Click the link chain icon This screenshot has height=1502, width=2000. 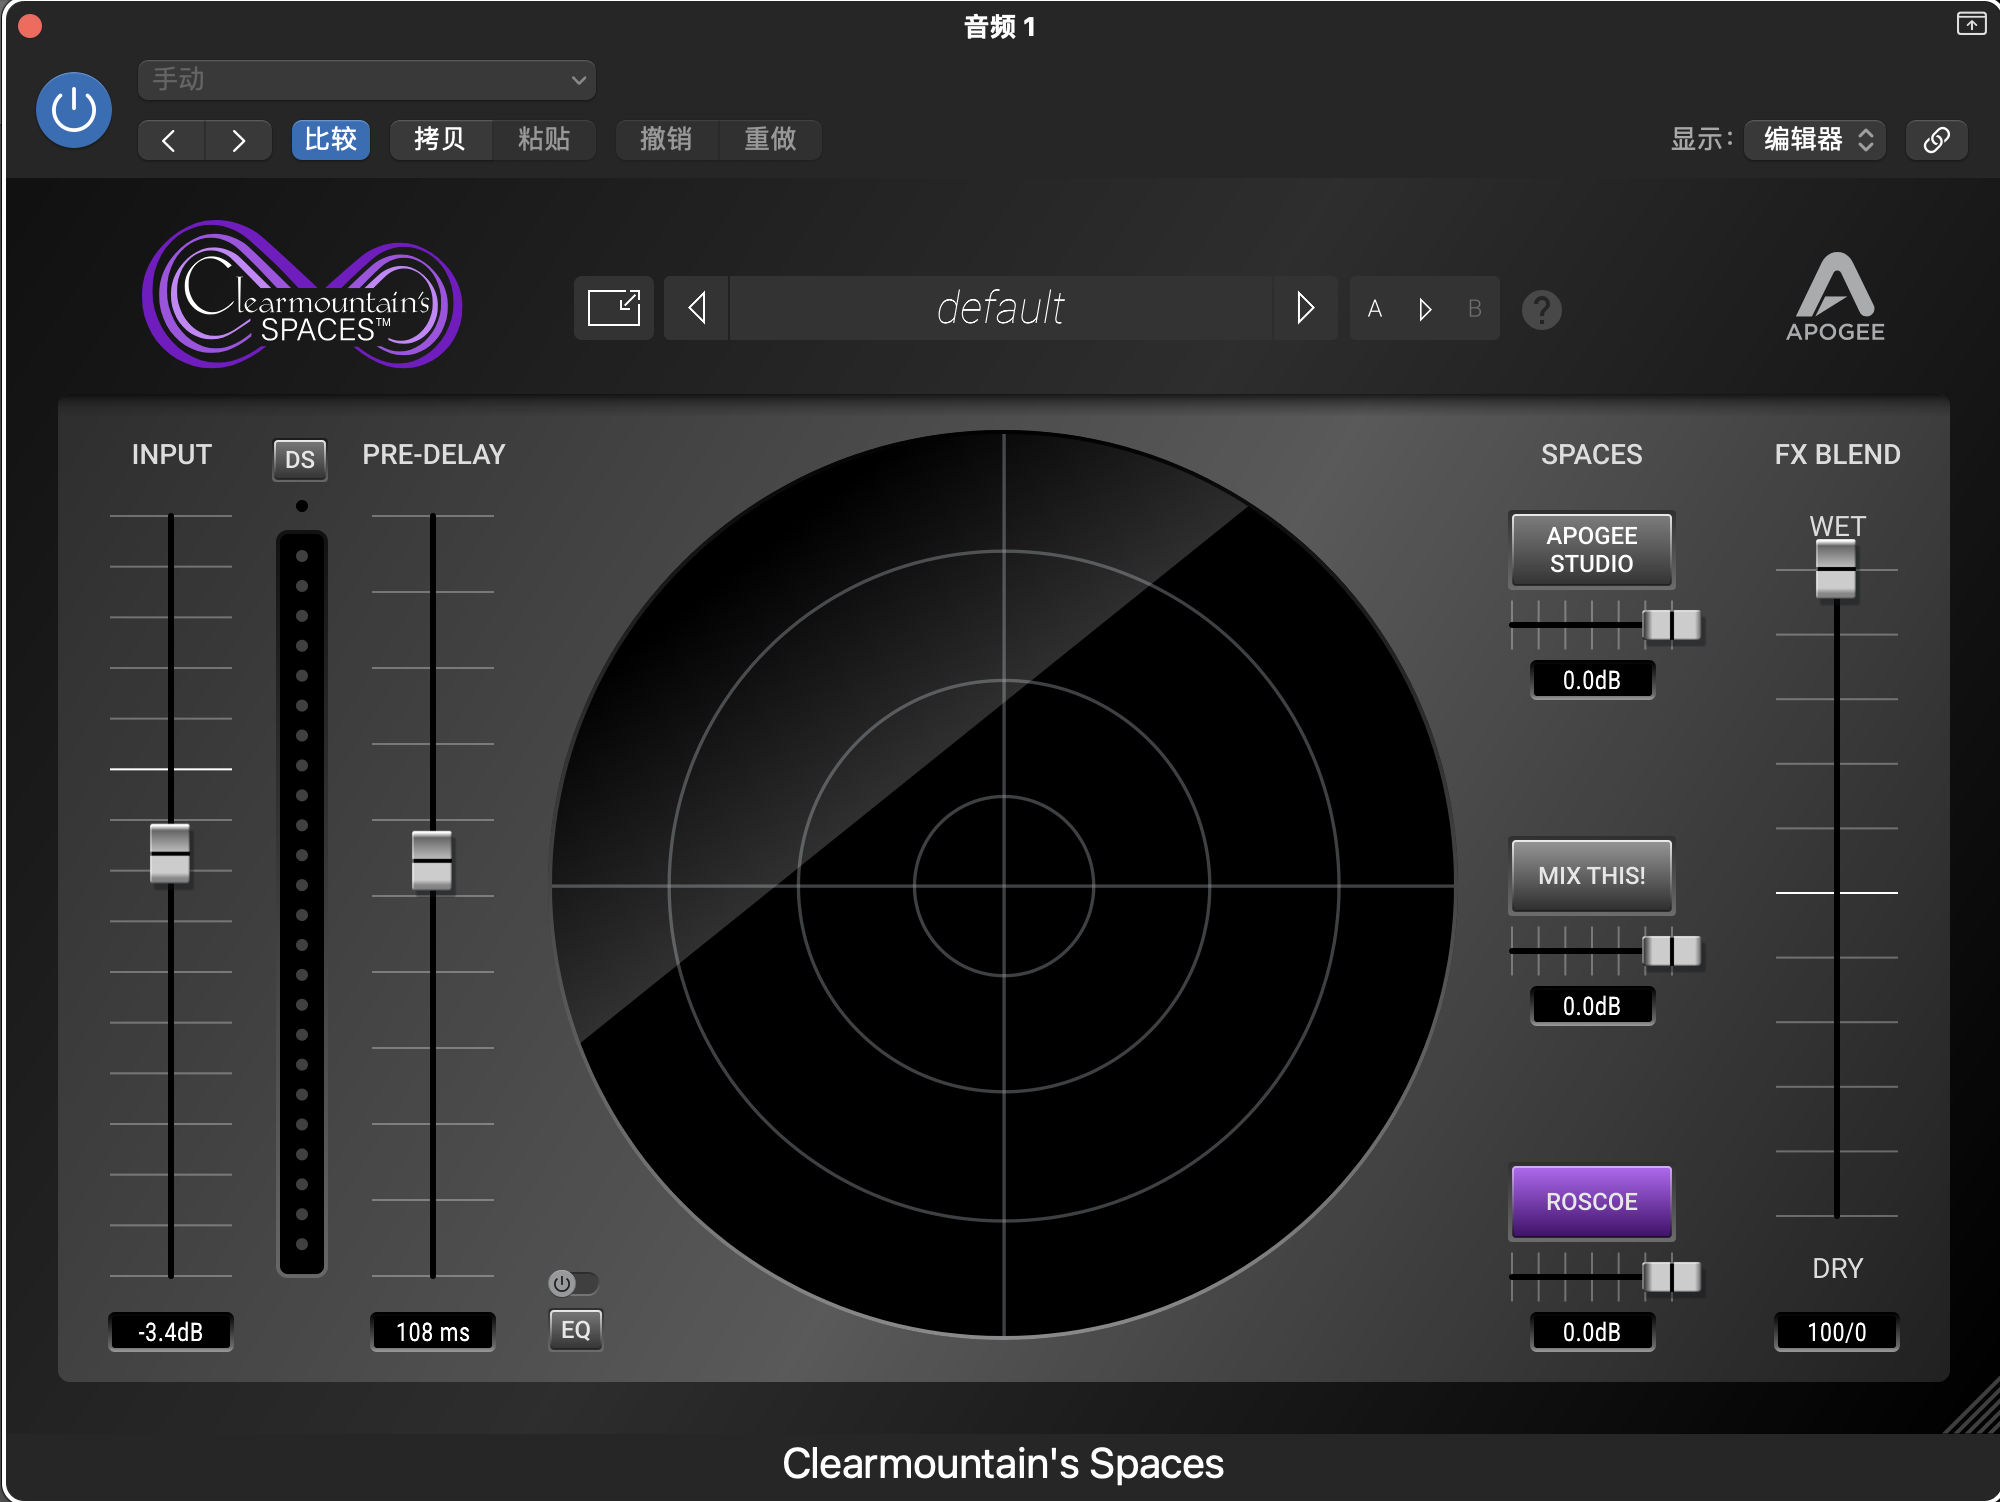(x=1936, y=140)
